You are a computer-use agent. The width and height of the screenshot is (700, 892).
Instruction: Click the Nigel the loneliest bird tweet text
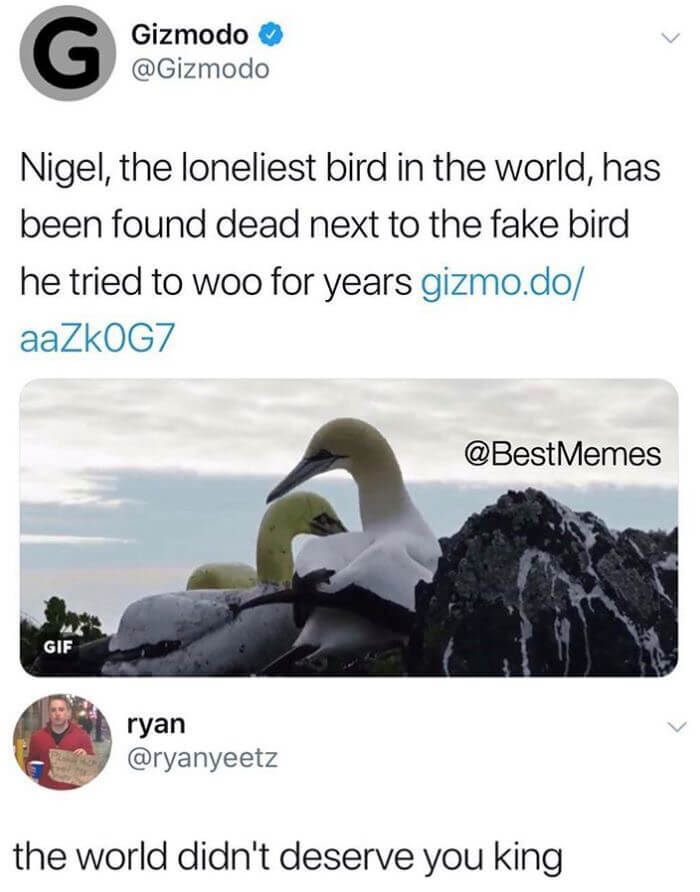(x=340, y=254)
